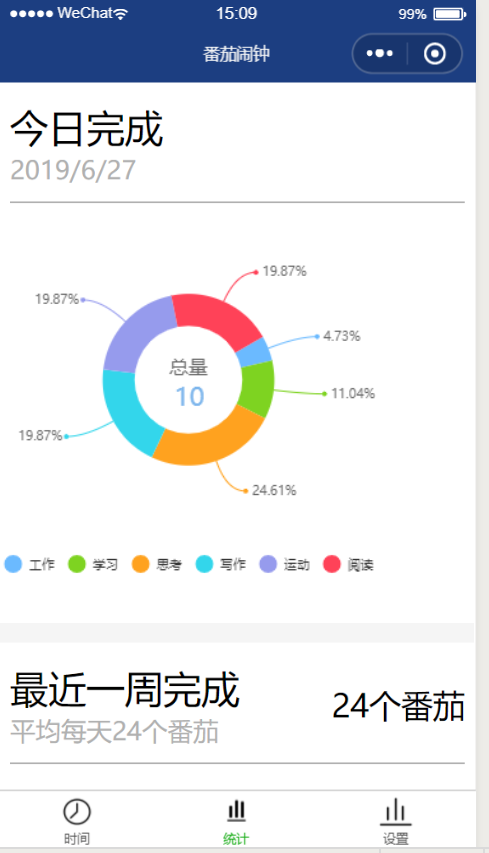Toggle the 工作 legend item
This screenshot has width=489, height=853.
(x=29, y=564)
